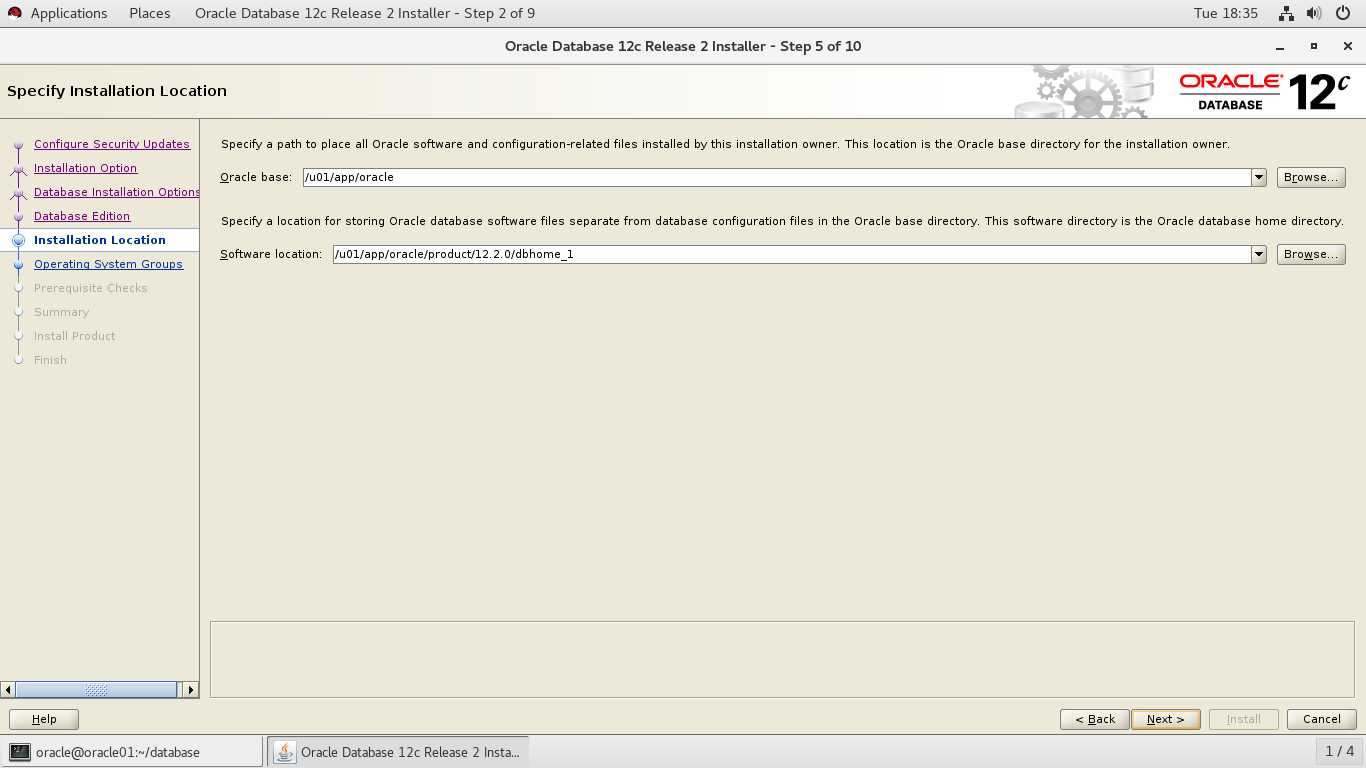Browse for the Software location directory

(1311, 254)
